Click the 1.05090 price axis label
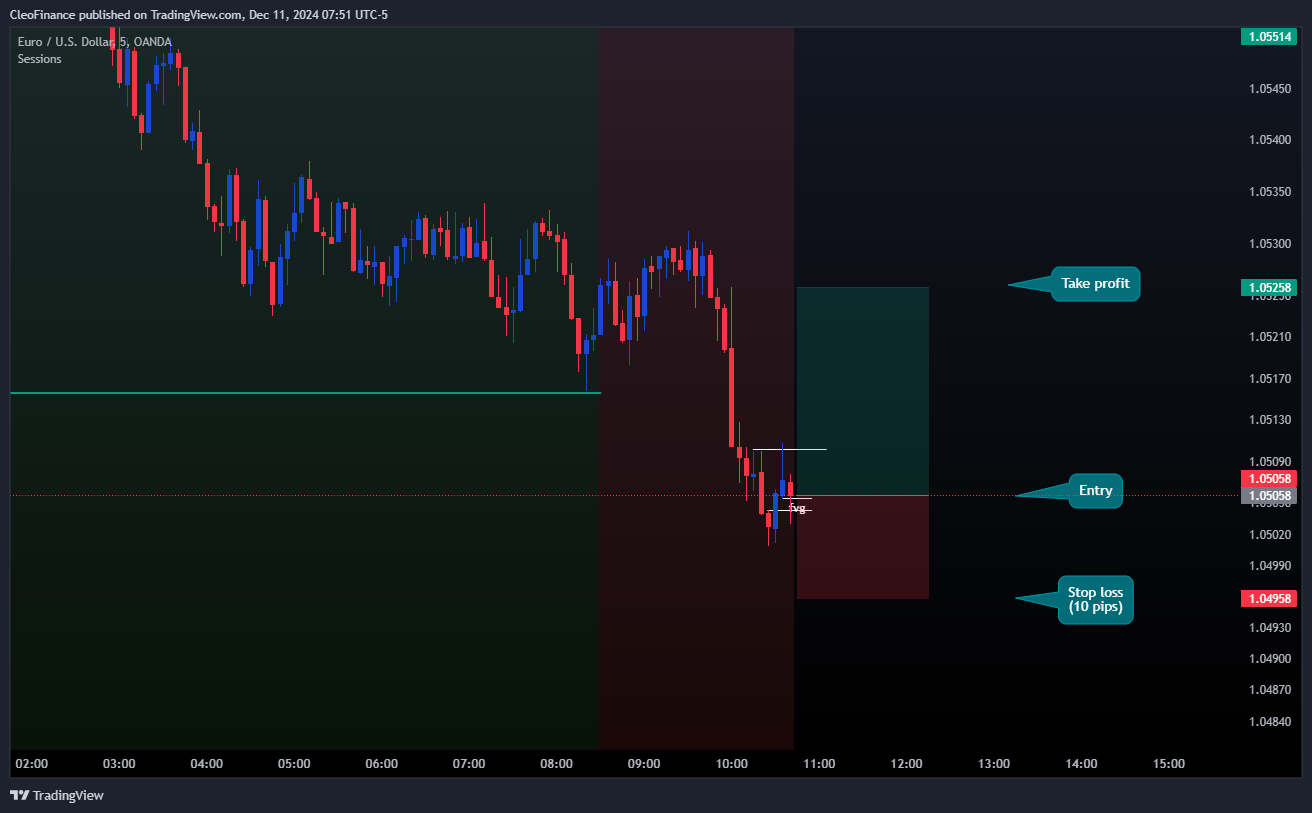This screenshot has width=1312, height=813. (1269, 462)
